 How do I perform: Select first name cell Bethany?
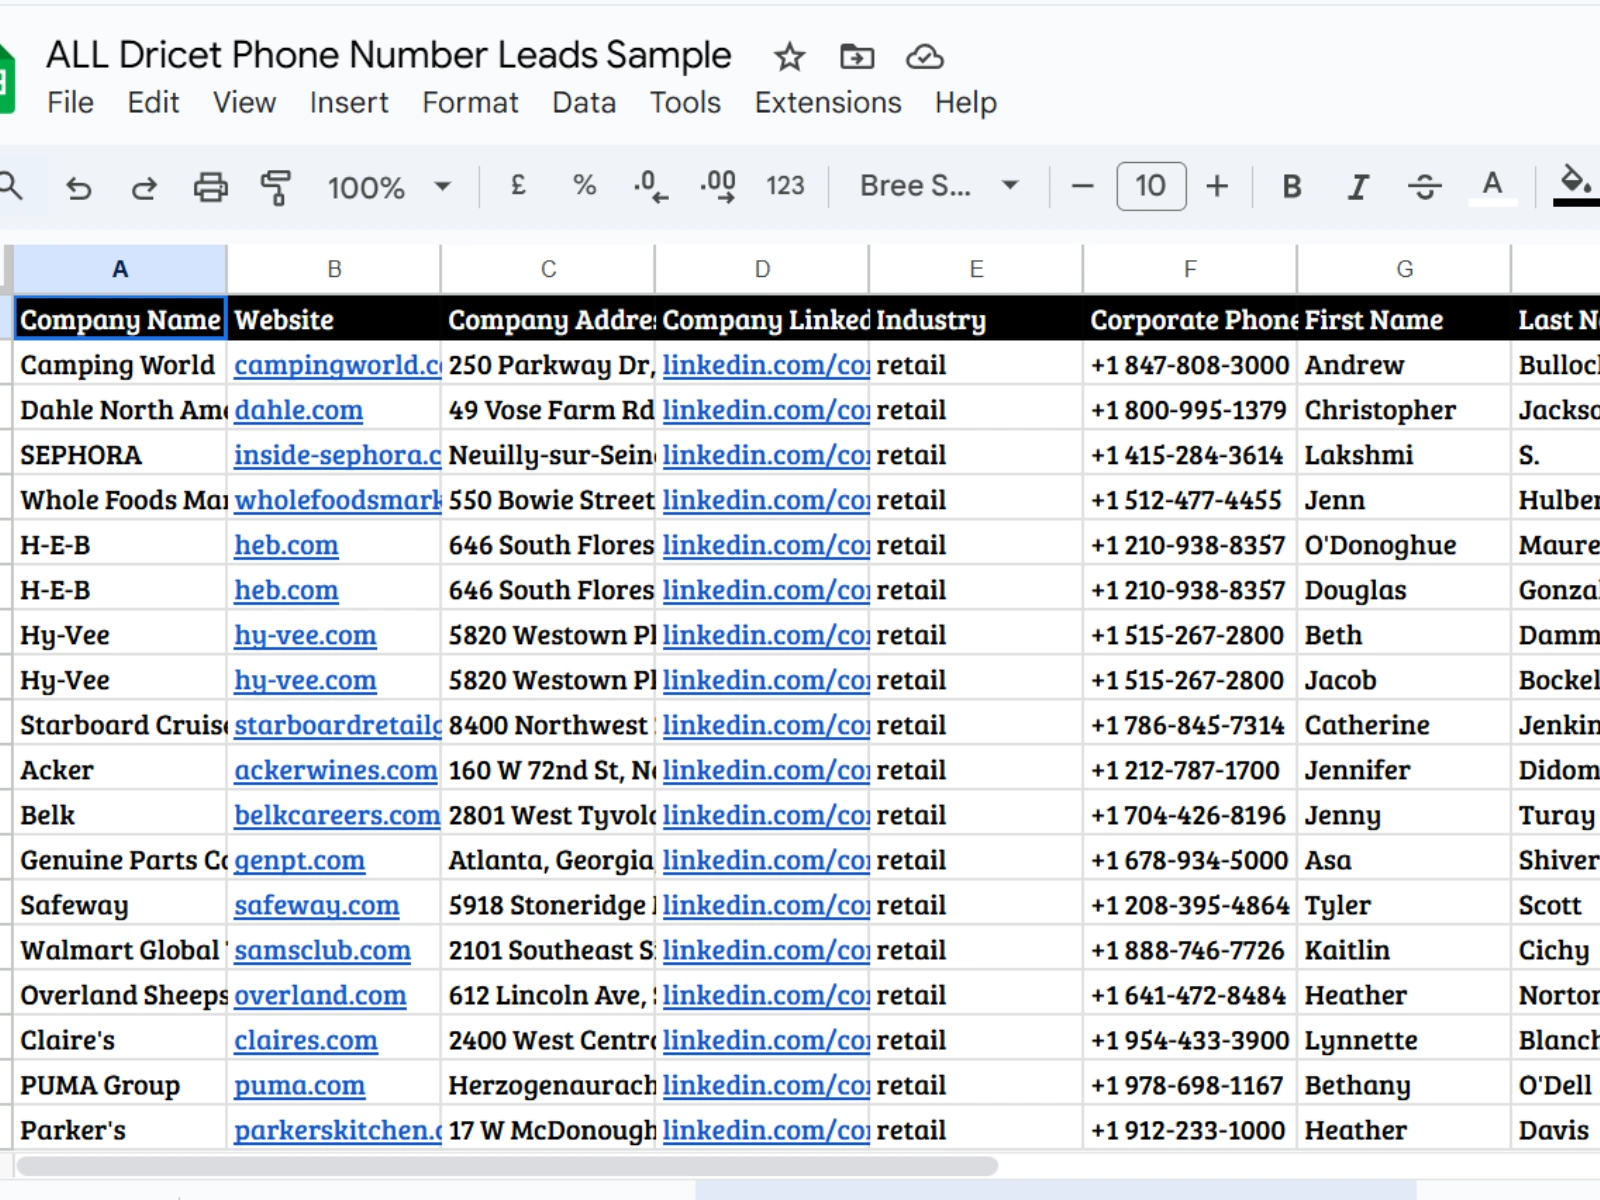tap(1404, 1086)
